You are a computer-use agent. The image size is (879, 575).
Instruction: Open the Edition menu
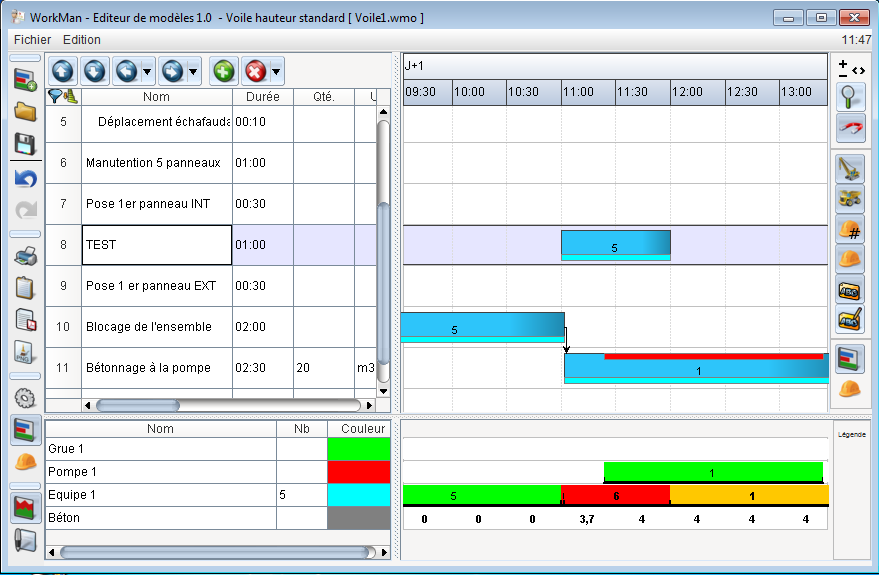point(82,40)
